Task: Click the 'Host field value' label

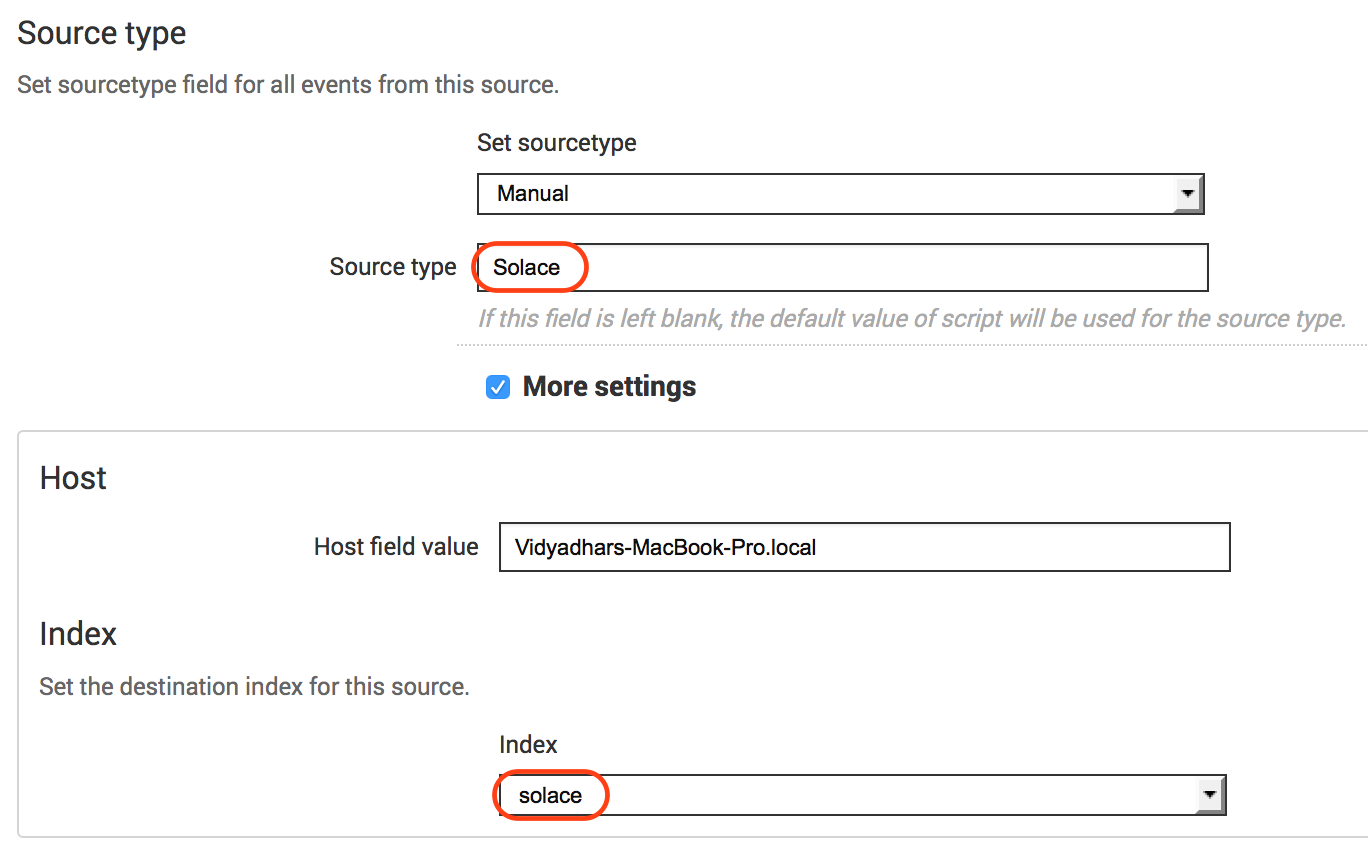Action: point(396,547)
